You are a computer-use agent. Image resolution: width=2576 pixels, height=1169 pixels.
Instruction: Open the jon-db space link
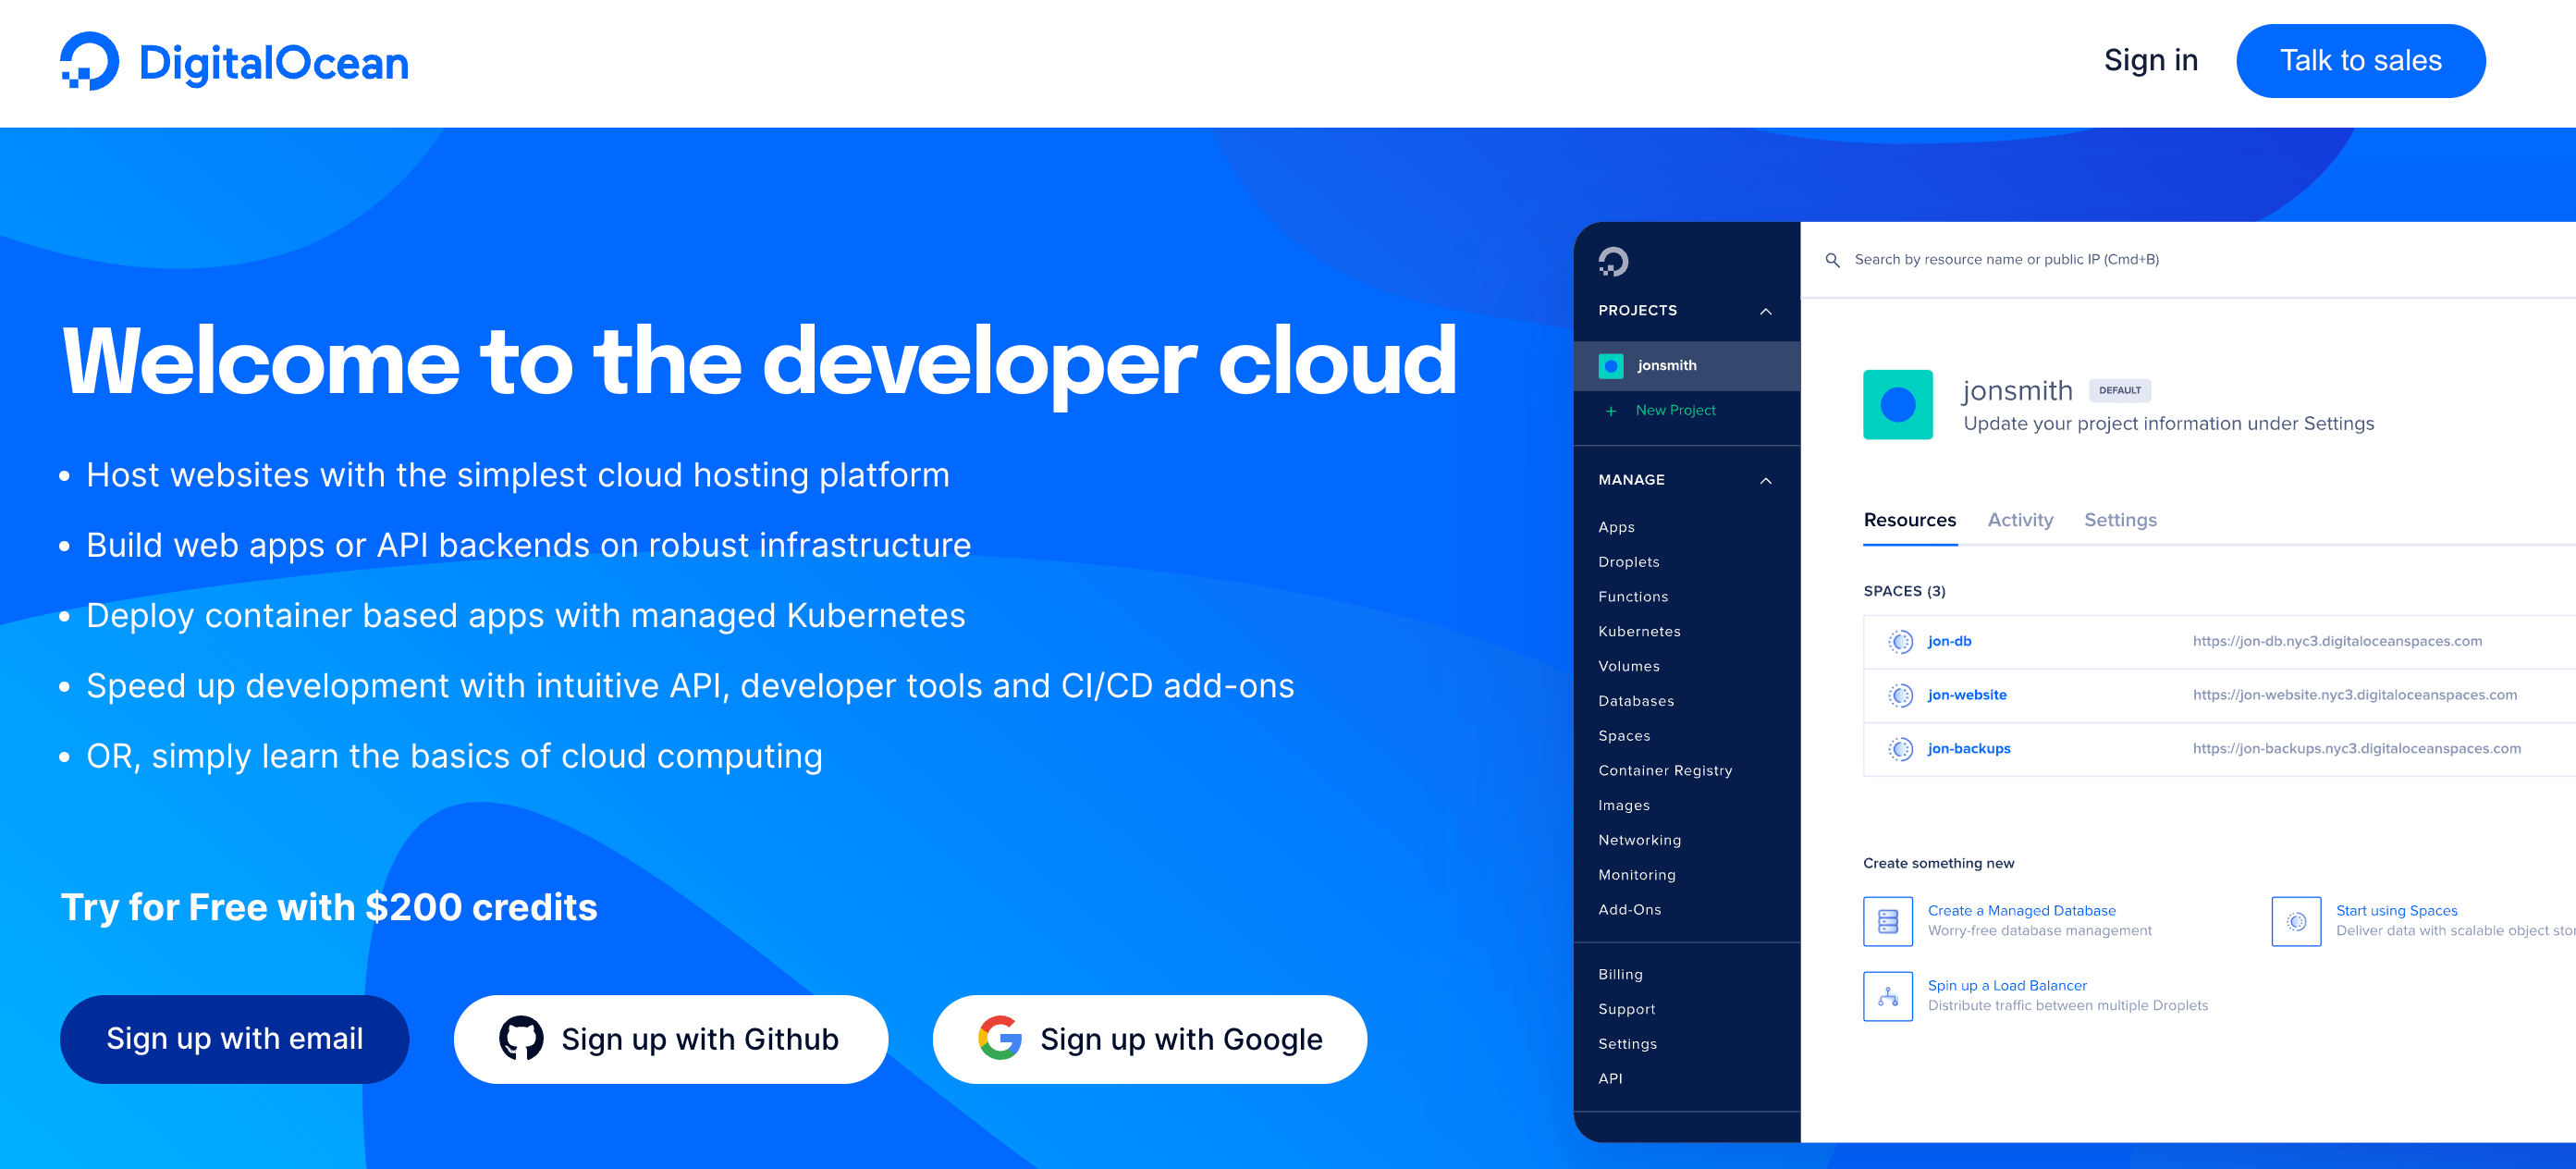coord(1949,642)
